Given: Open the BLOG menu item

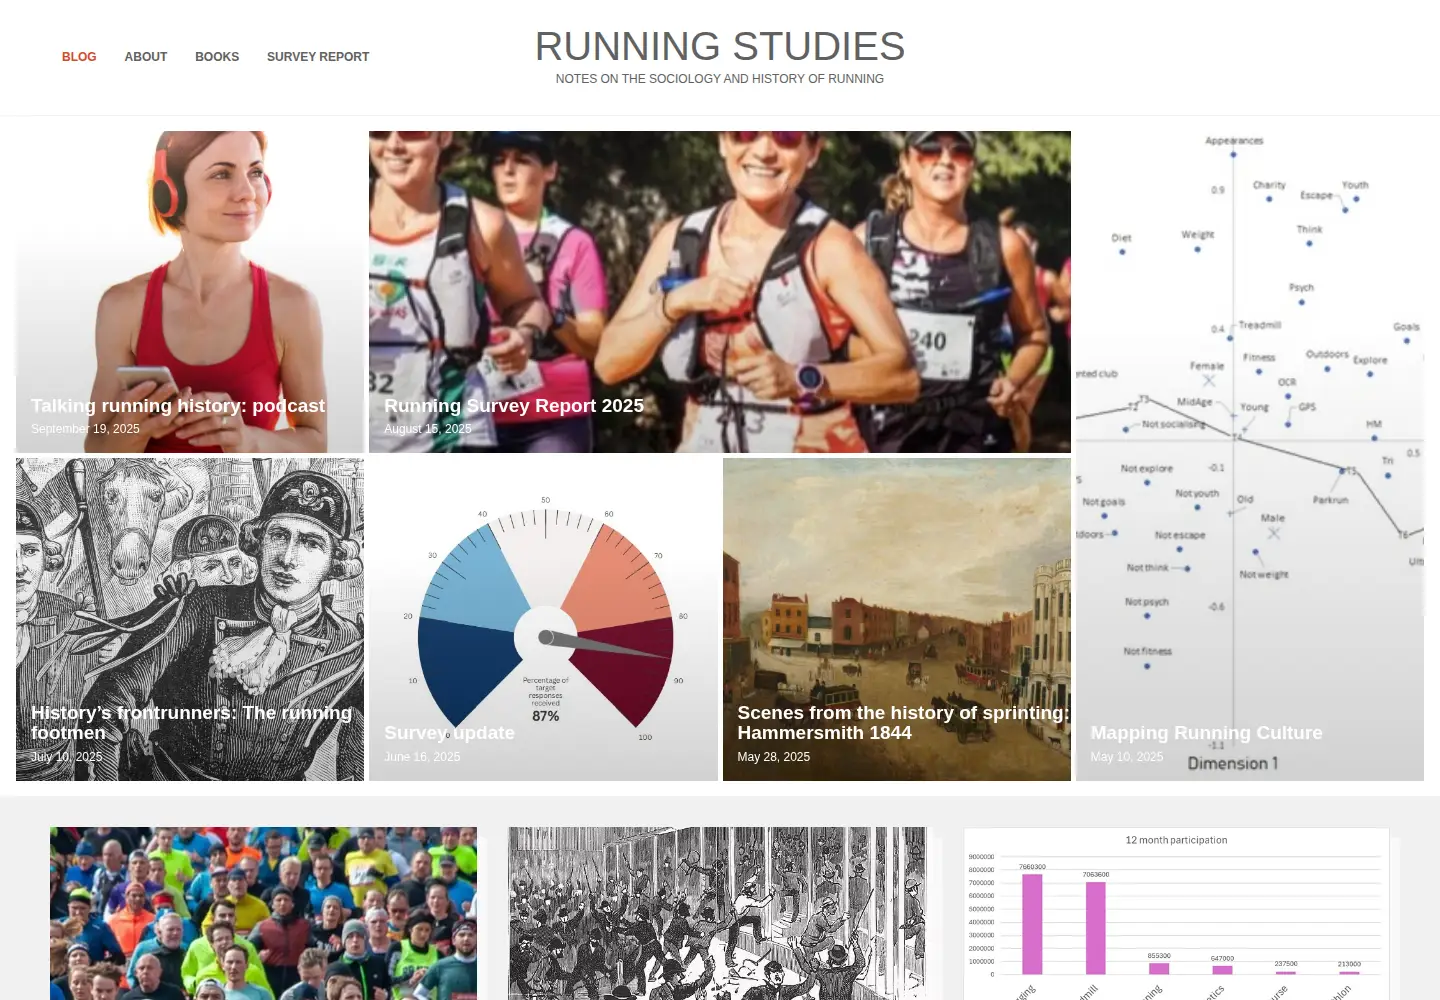Looking at the screenshot, I should coord(79,57).
